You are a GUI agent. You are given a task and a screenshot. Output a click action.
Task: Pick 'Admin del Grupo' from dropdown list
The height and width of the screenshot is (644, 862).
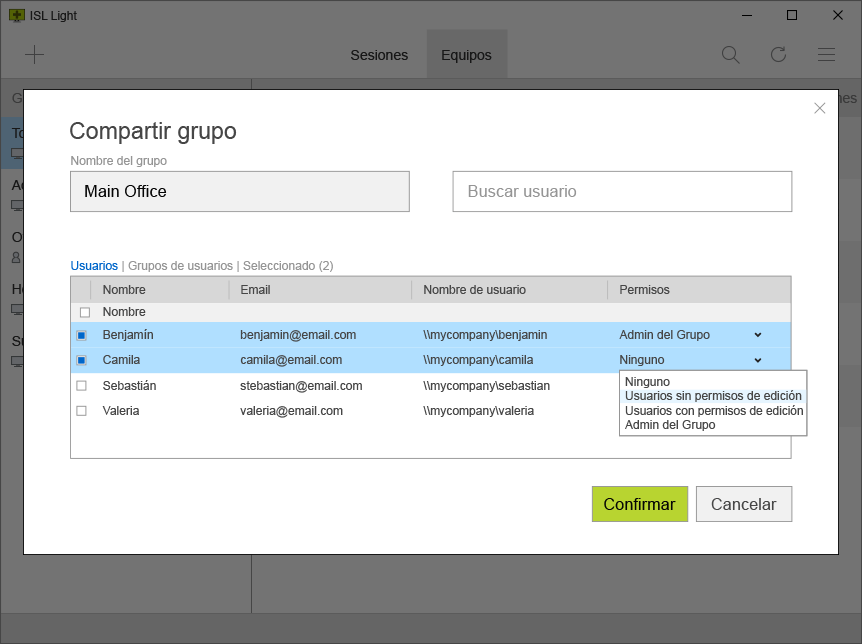pos(670,425)
